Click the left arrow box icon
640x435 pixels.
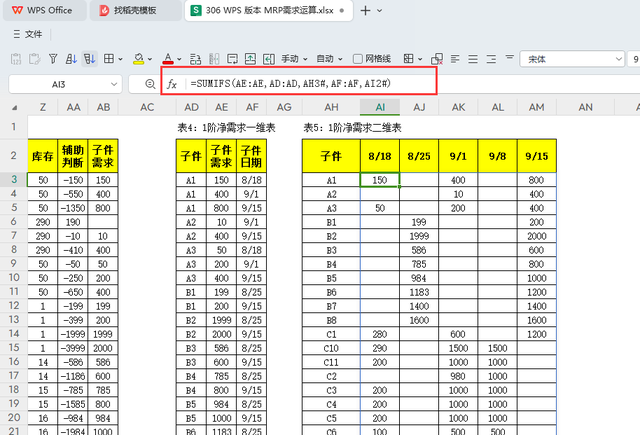(269, 59)
